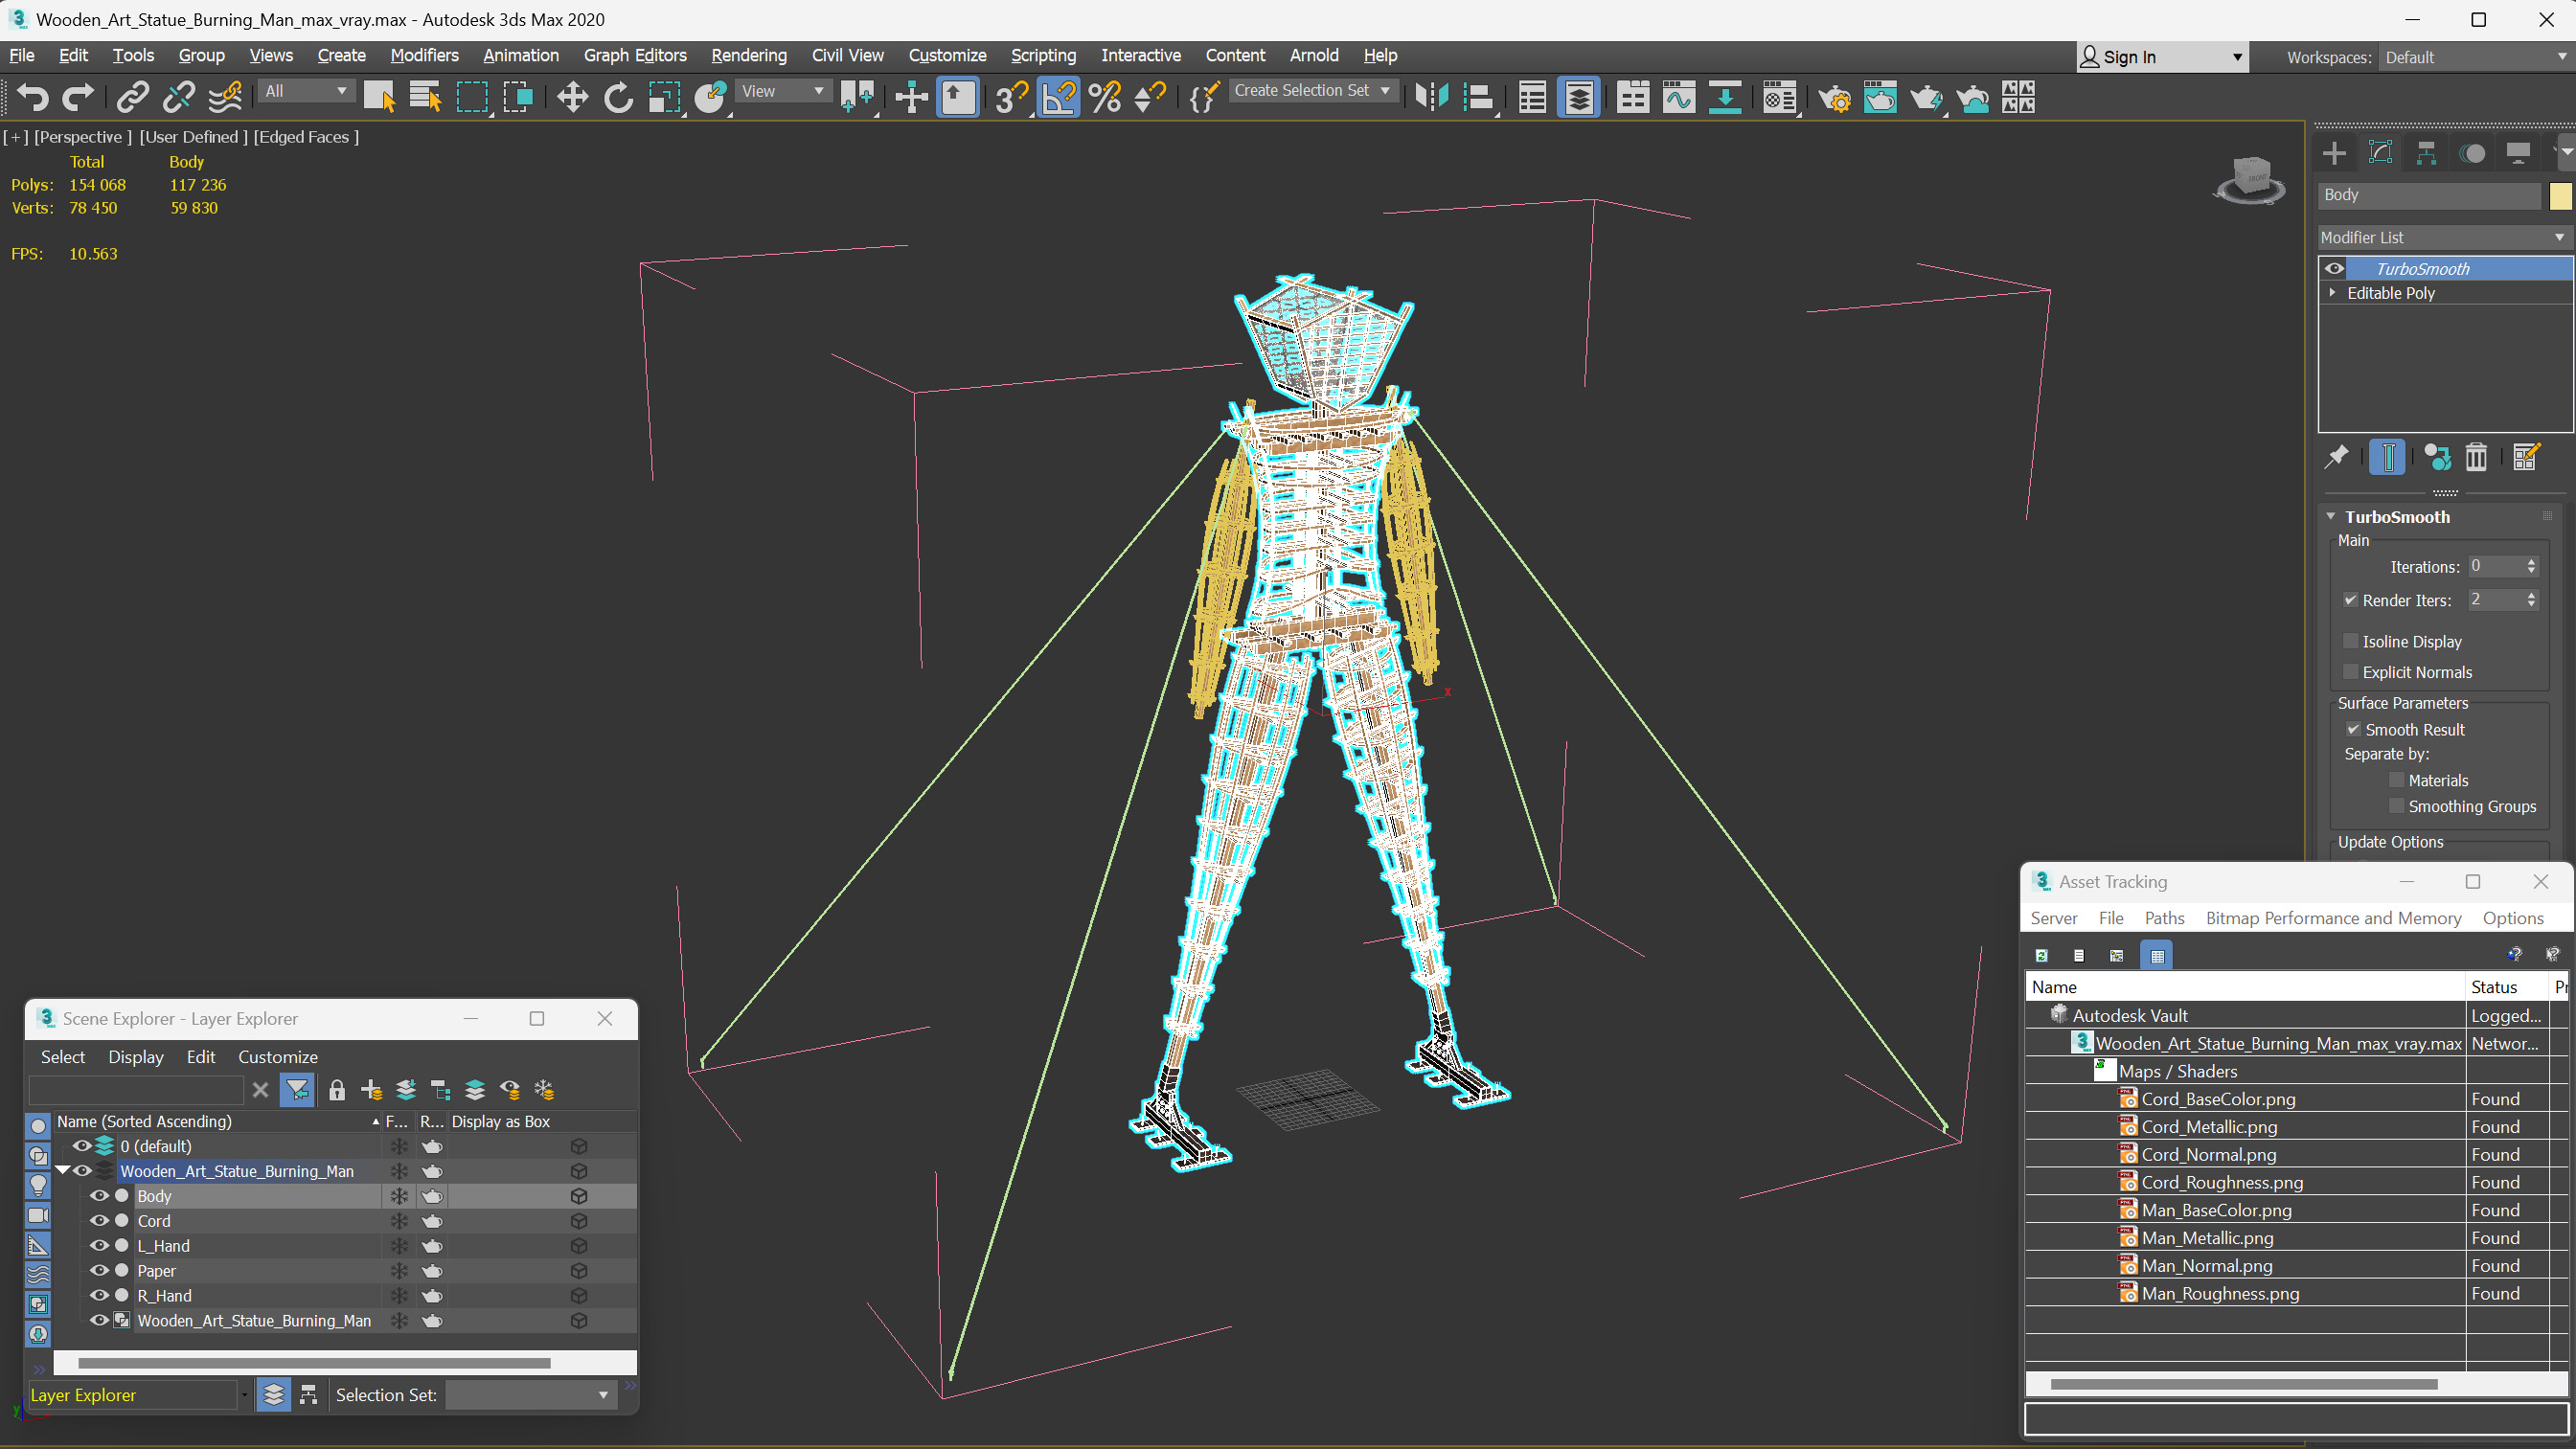Open the selection filter All dropdown
This screenshot has height=1449, width=2576.
[x=306, y=91]
